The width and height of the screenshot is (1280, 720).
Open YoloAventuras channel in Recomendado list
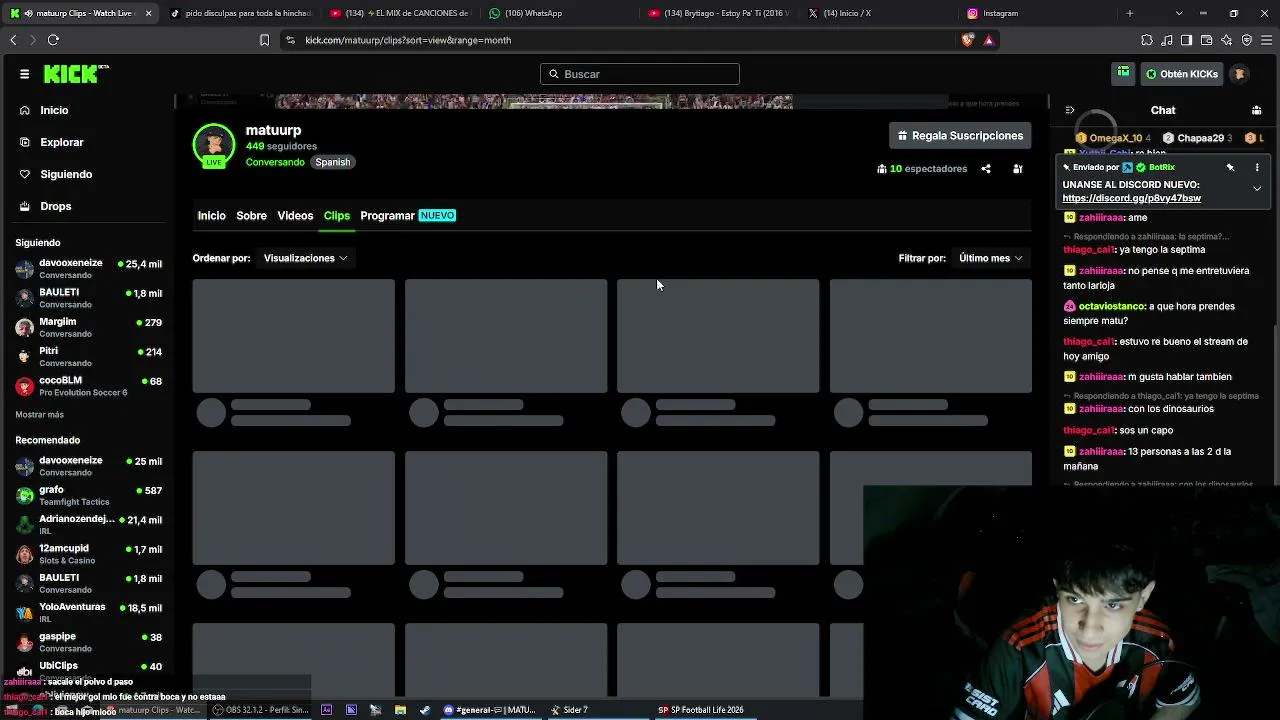pyautogui.click(x=88, y=613)
